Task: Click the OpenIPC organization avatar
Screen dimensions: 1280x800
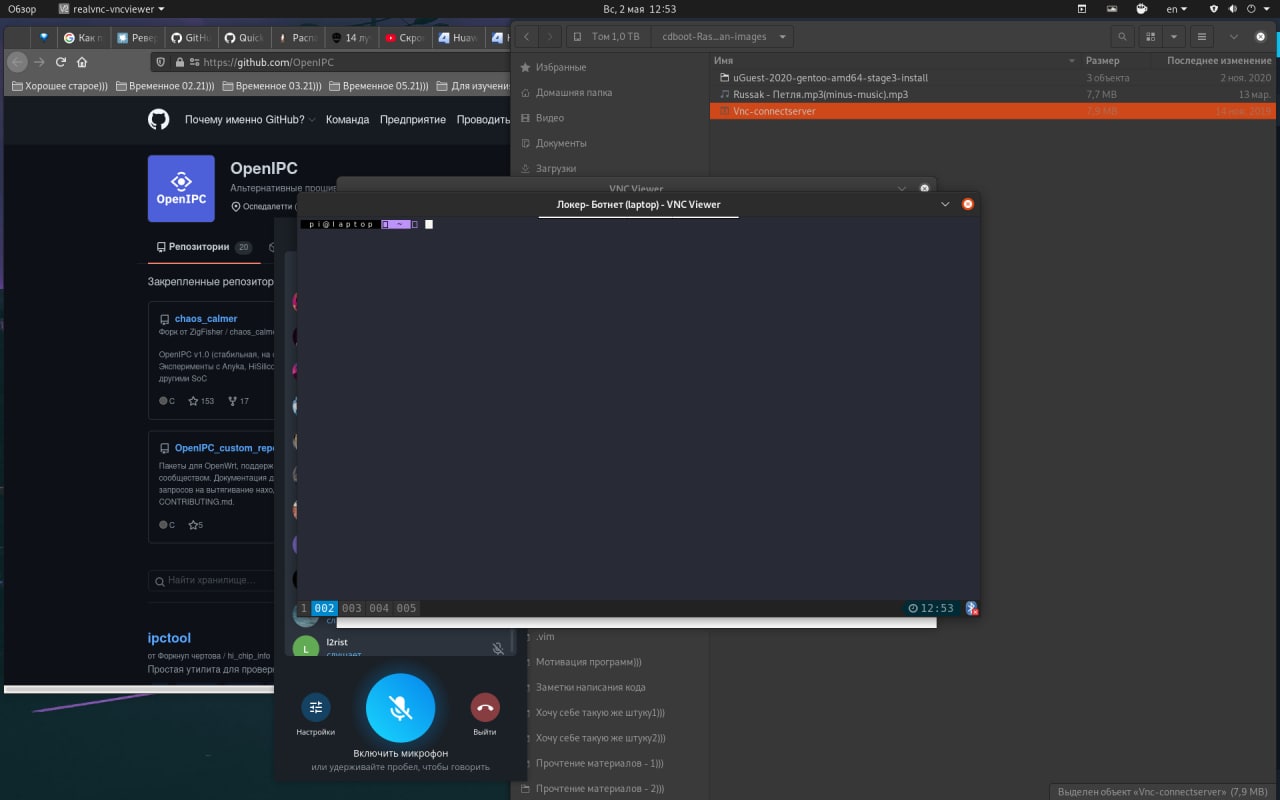Action: point(181,188)
